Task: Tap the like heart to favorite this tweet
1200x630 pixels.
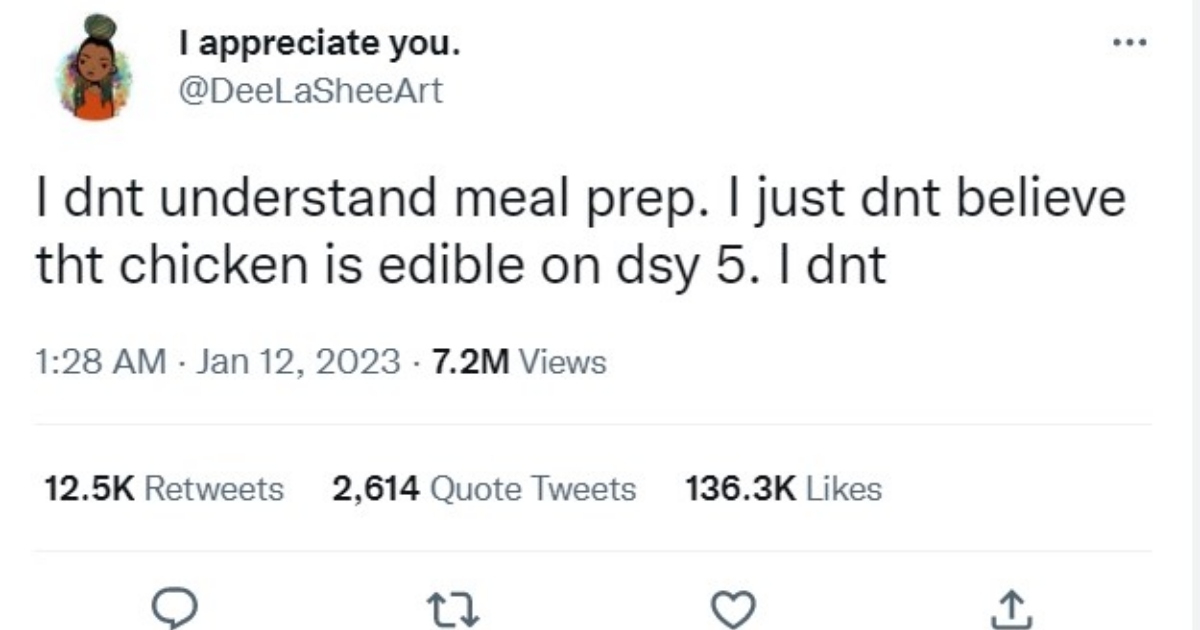Action: click(731, 605)
